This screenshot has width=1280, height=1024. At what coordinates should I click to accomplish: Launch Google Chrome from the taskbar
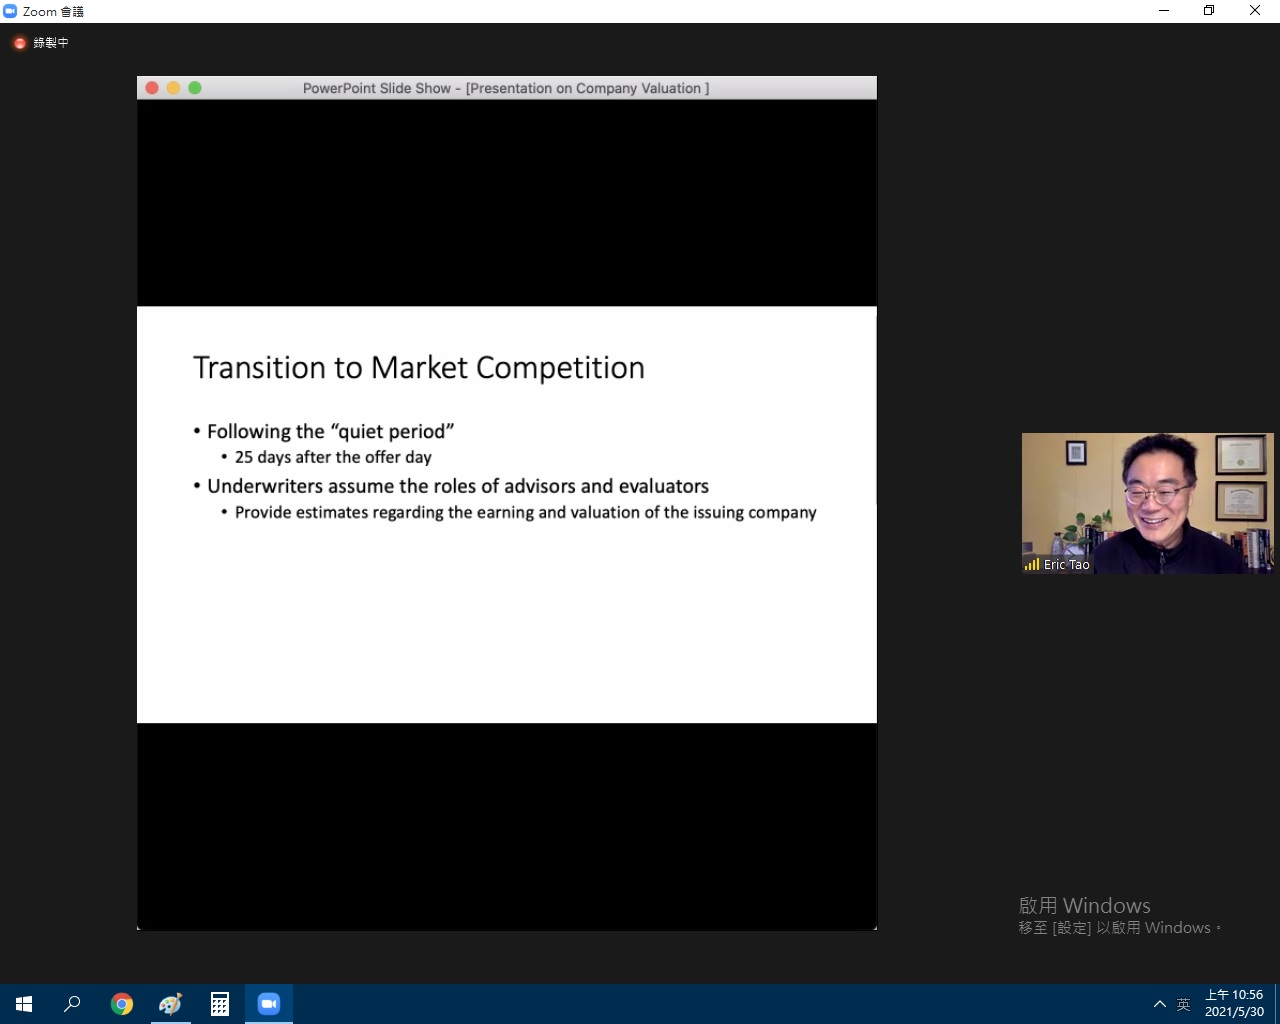coord(122,1004)
